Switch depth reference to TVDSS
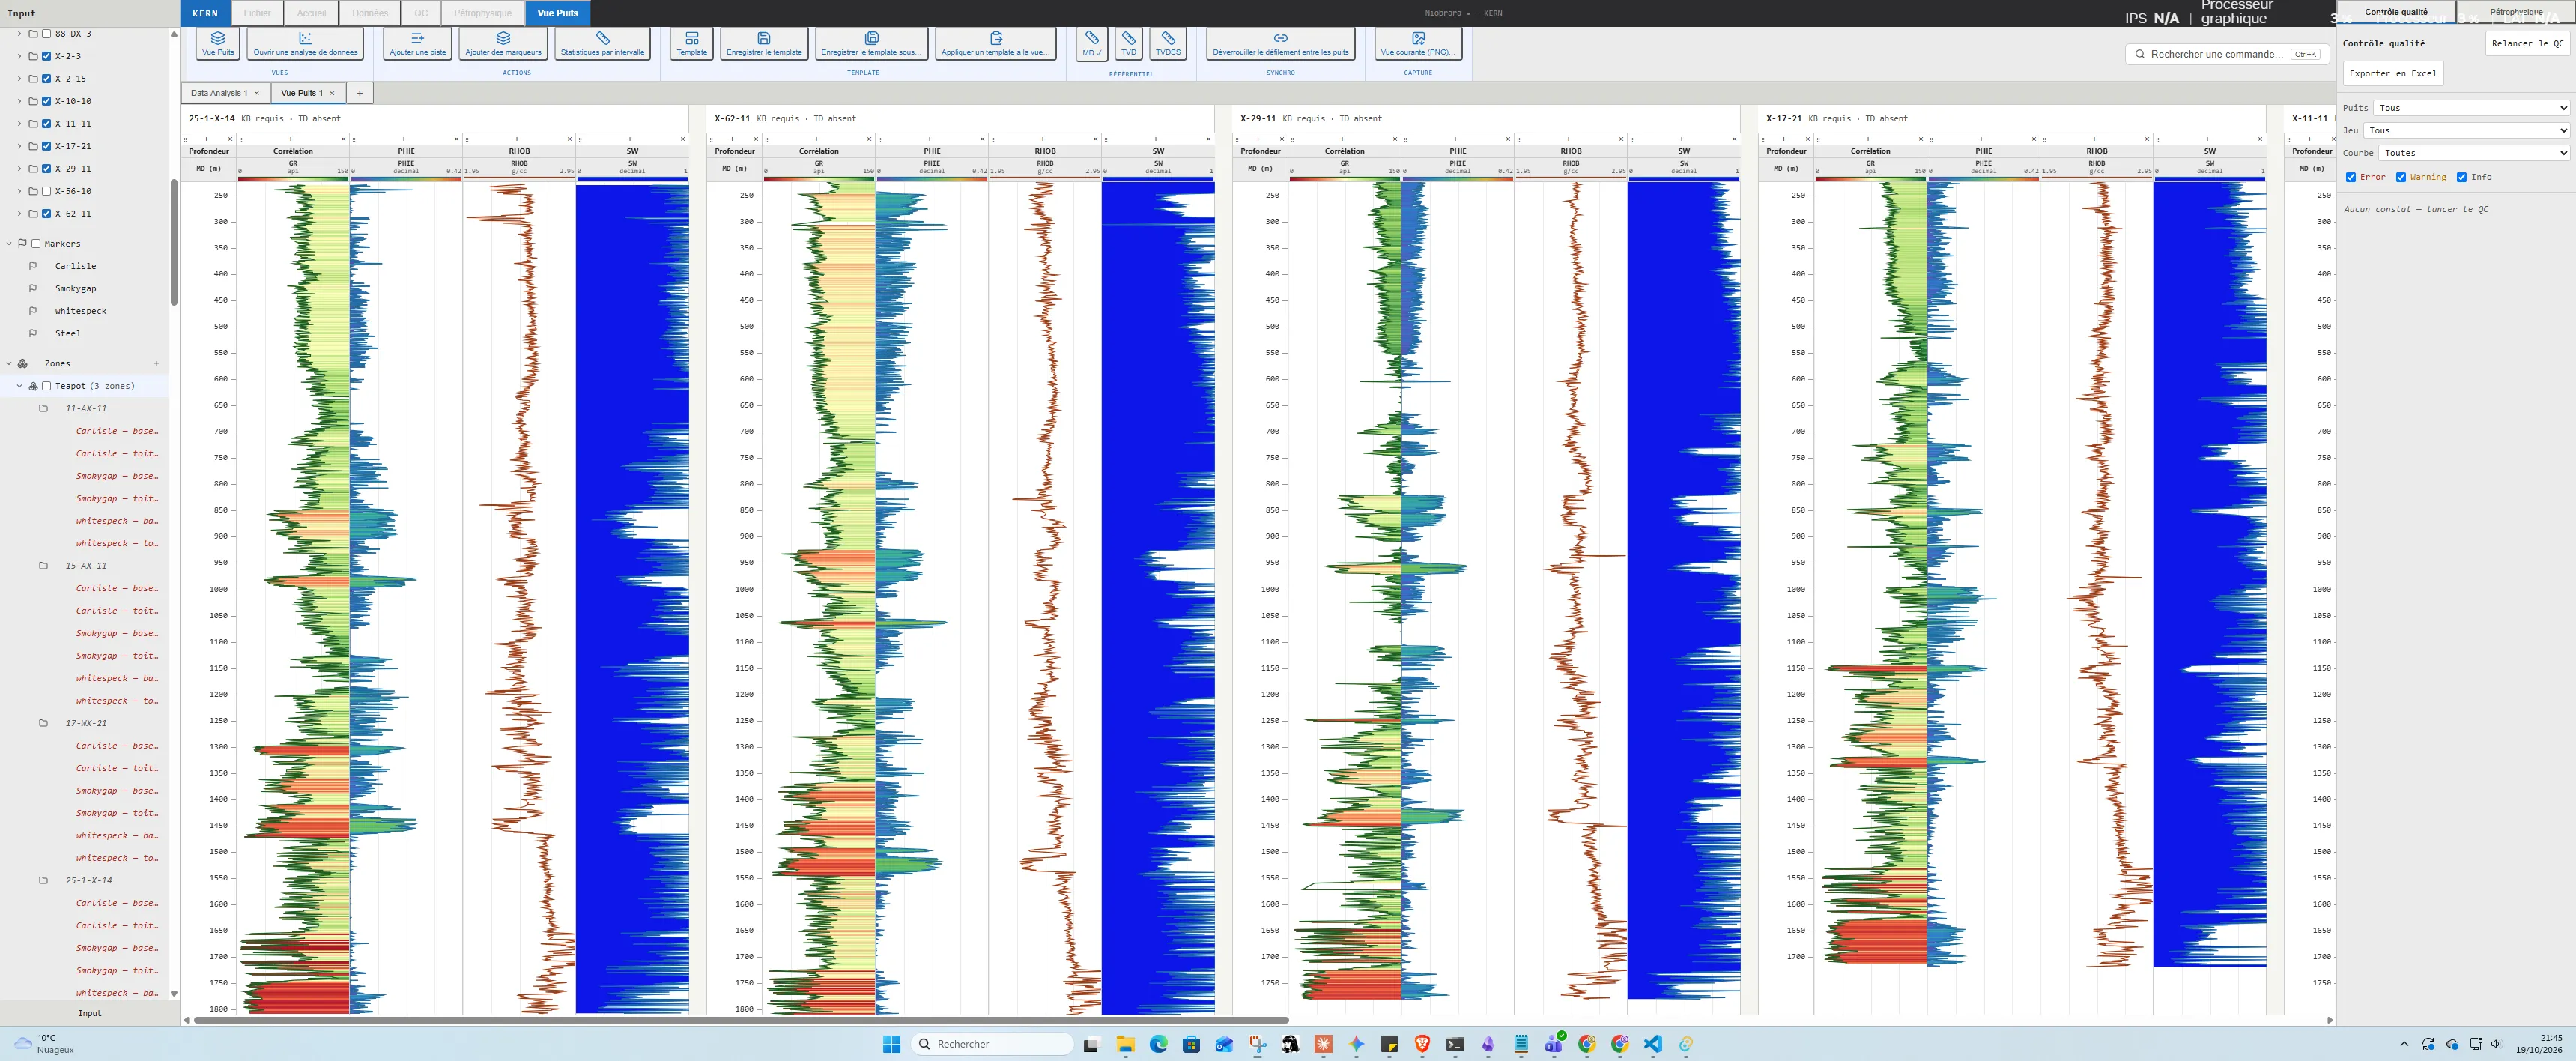Viewport: 2576px width, 1061px height. (x=1167, y=44)
